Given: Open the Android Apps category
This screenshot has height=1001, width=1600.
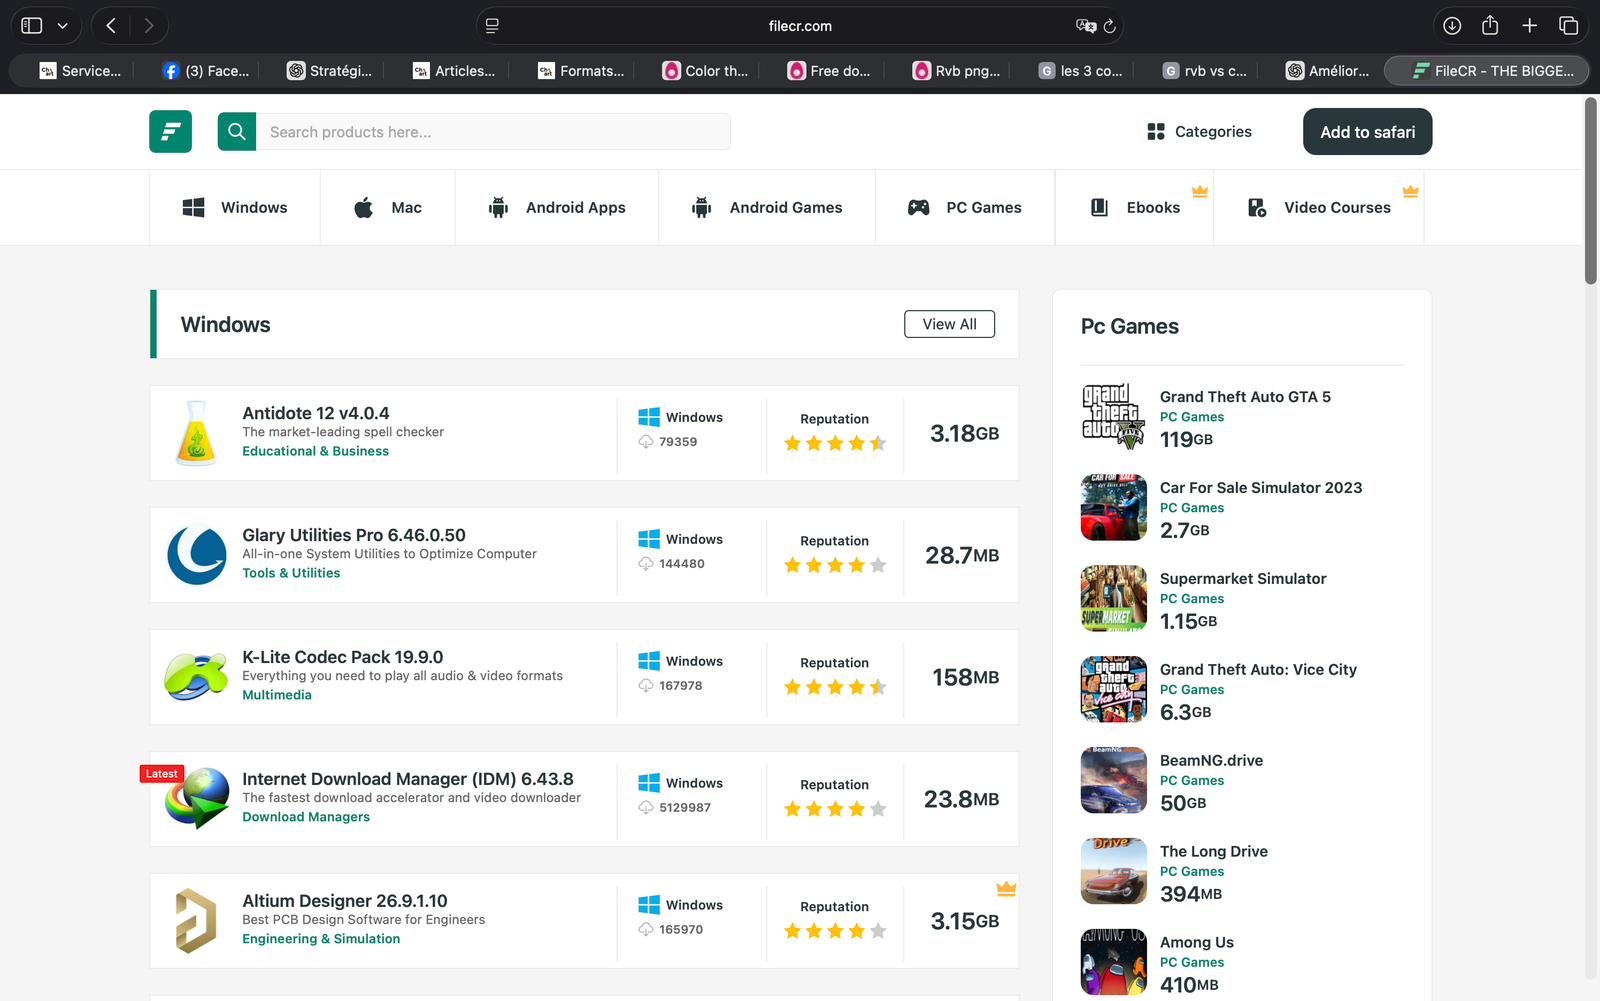Looking at the screenshot, I should [557, 207].
